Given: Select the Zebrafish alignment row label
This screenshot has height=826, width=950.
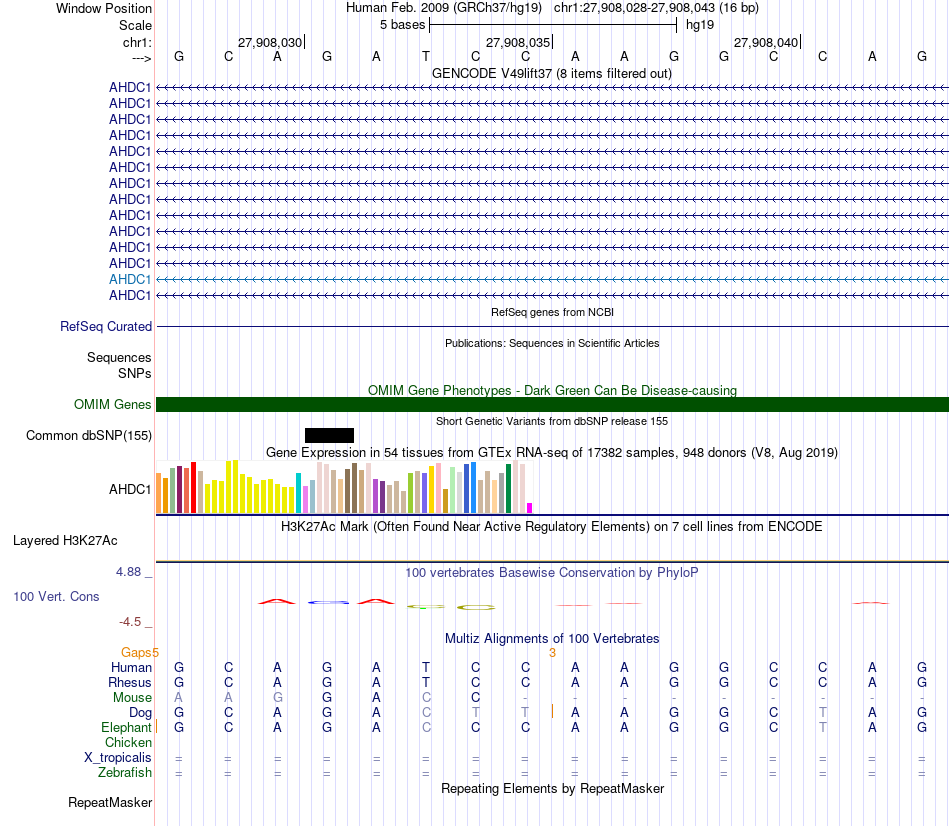Looking at the screenshot, I should tap(125, 773).
